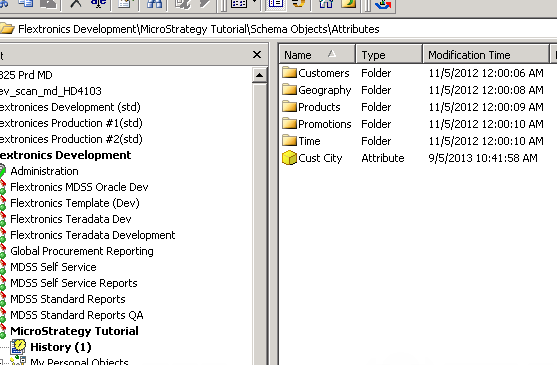The height and width of the screenshot is (365, 557).
Task: Select MDSS Standard Reports QA project
Action: click(x=77, y=315)
